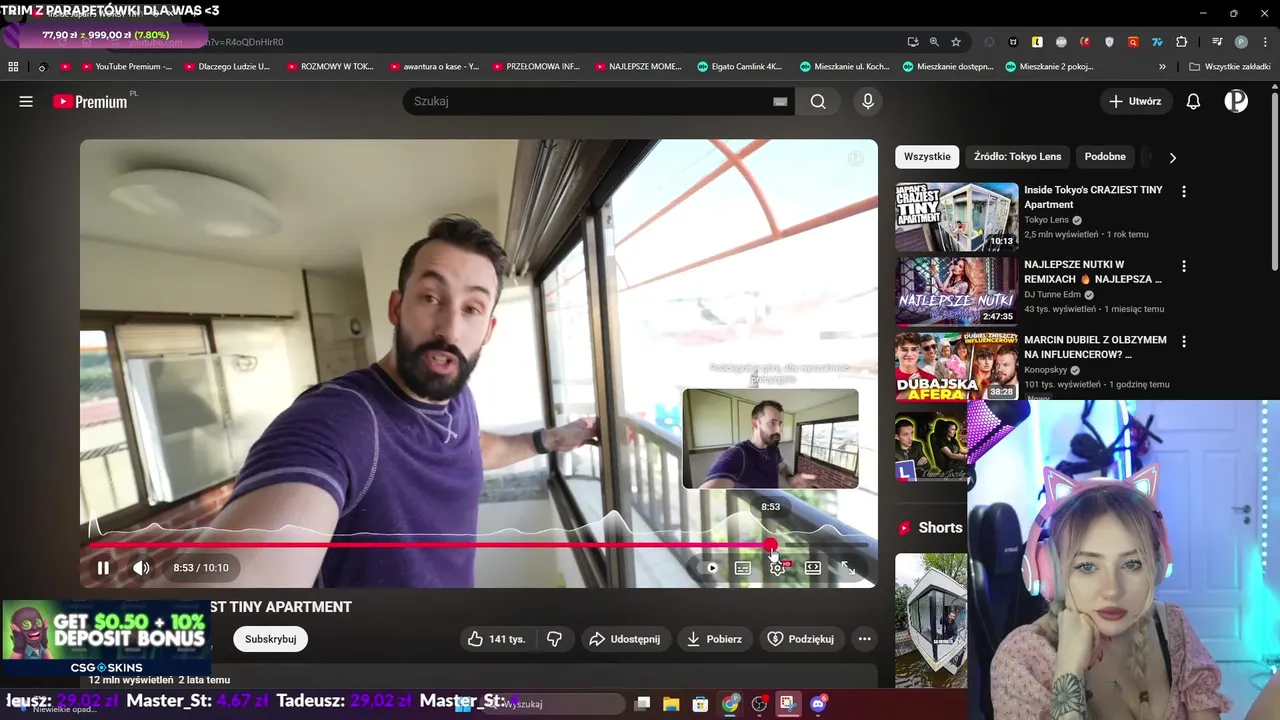Enter fullscreen mode in player
This screenshot has height=720, width=1280.
pos(847,568)
